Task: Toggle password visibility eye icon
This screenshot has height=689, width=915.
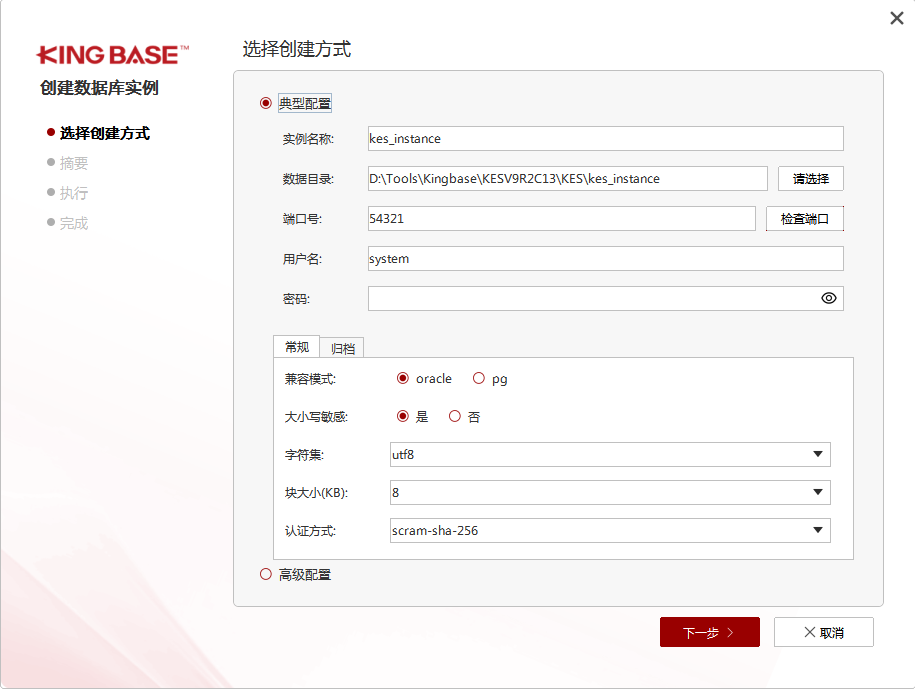Action: point(828,298)
